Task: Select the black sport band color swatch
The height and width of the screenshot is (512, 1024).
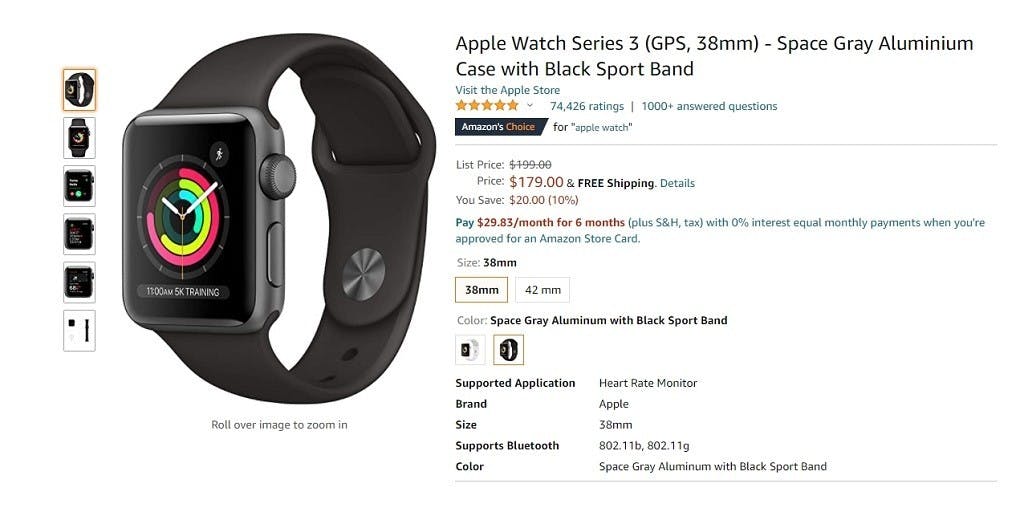Action: [508, 350]
